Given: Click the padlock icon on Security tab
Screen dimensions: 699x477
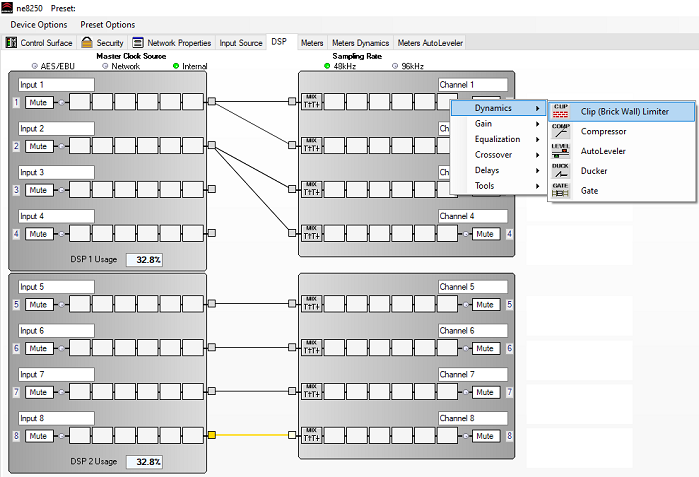Looking at the screenshot, I should [x=87, y=43].
